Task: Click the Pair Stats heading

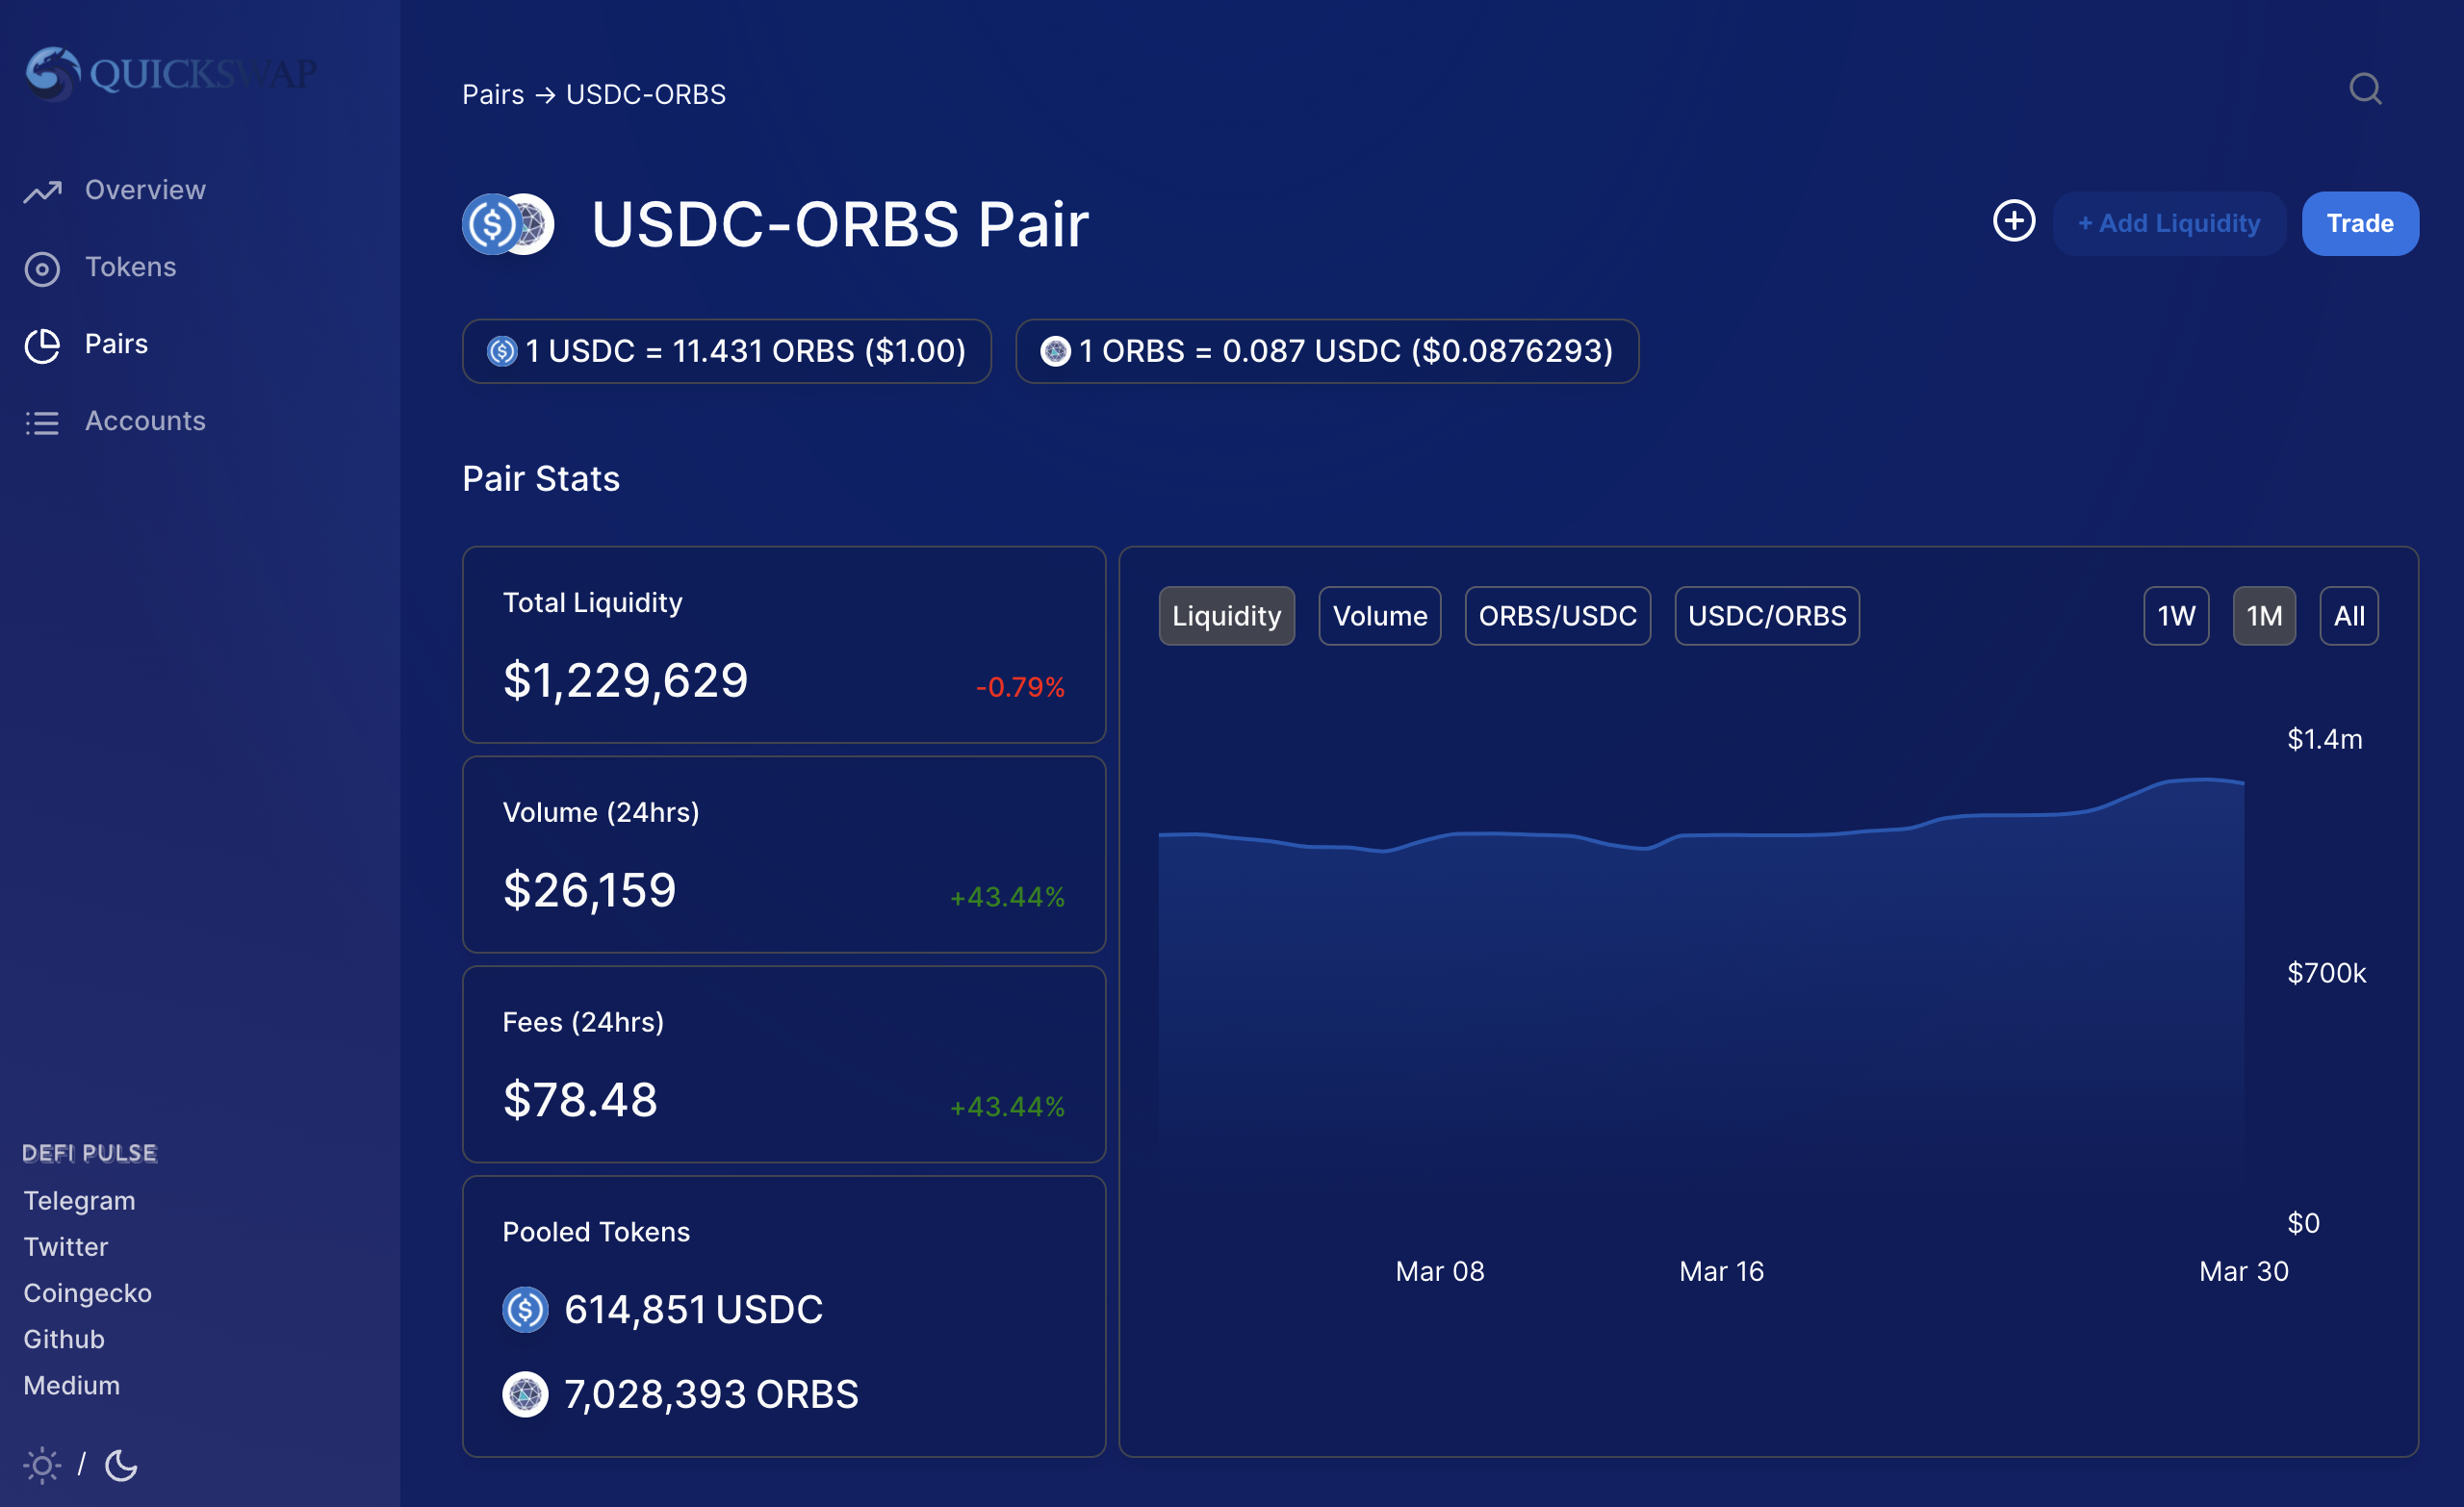Action: pos(541,479)
